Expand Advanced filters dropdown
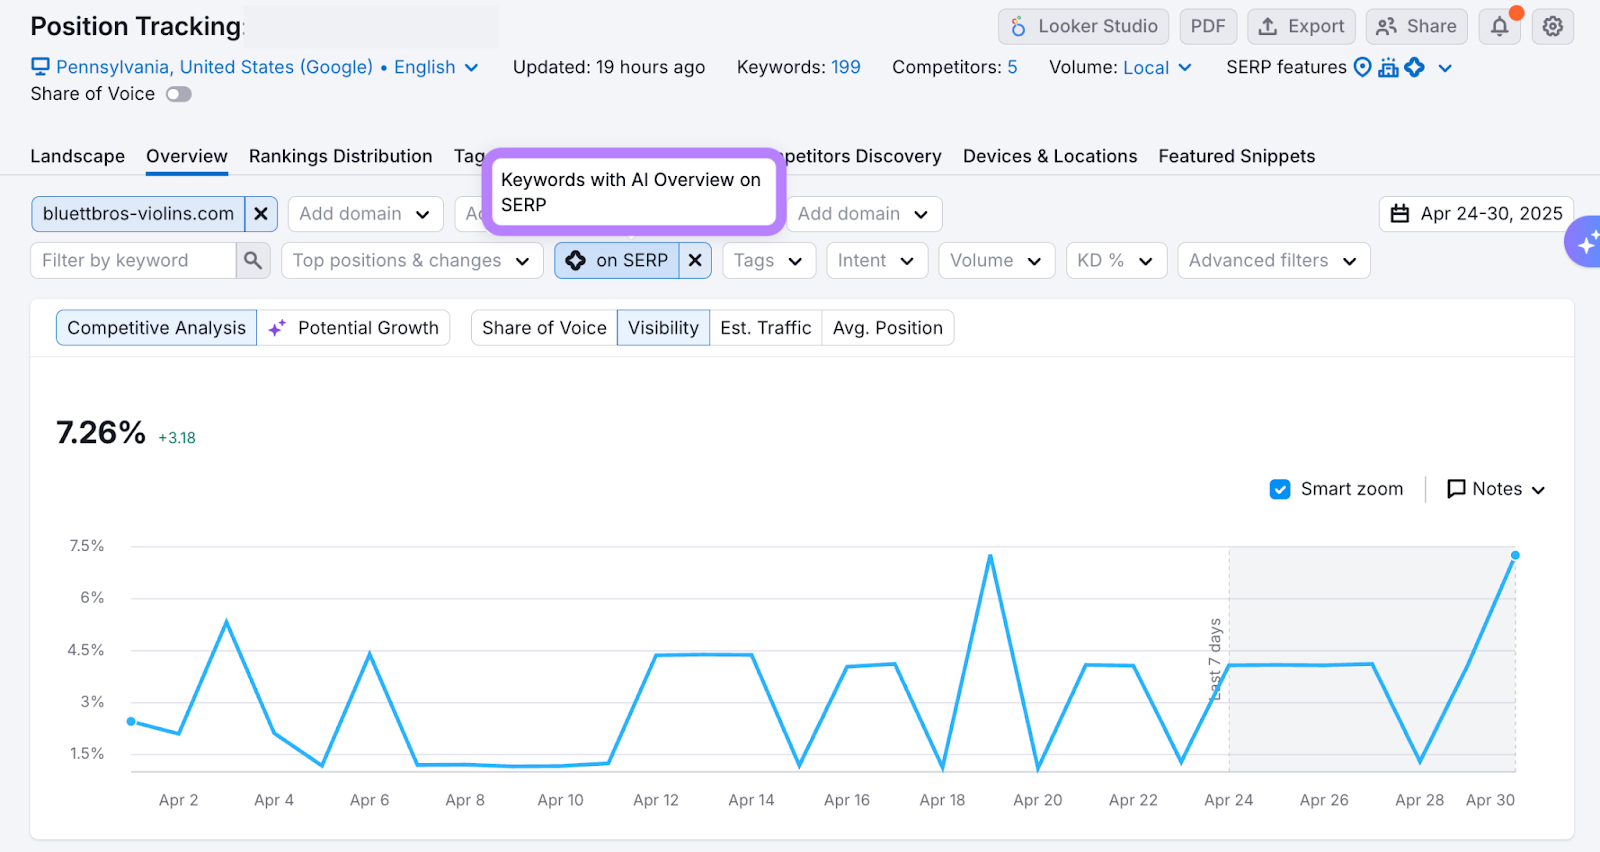The height and width of the screenshot is (852, 1600). (x=1273, y=261)
